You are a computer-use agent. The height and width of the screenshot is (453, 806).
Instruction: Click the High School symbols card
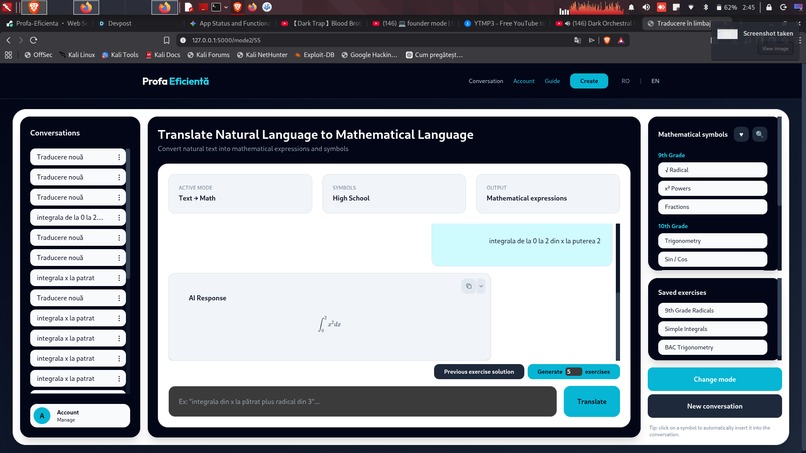394,194
